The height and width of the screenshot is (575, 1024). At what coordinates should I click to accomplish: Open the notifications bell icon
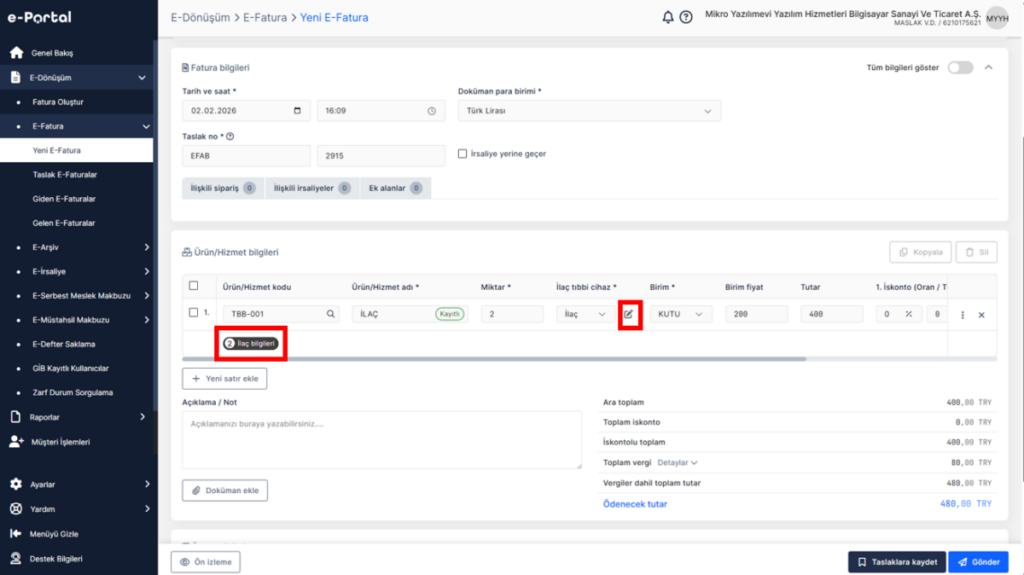click(x=667, y=18)
